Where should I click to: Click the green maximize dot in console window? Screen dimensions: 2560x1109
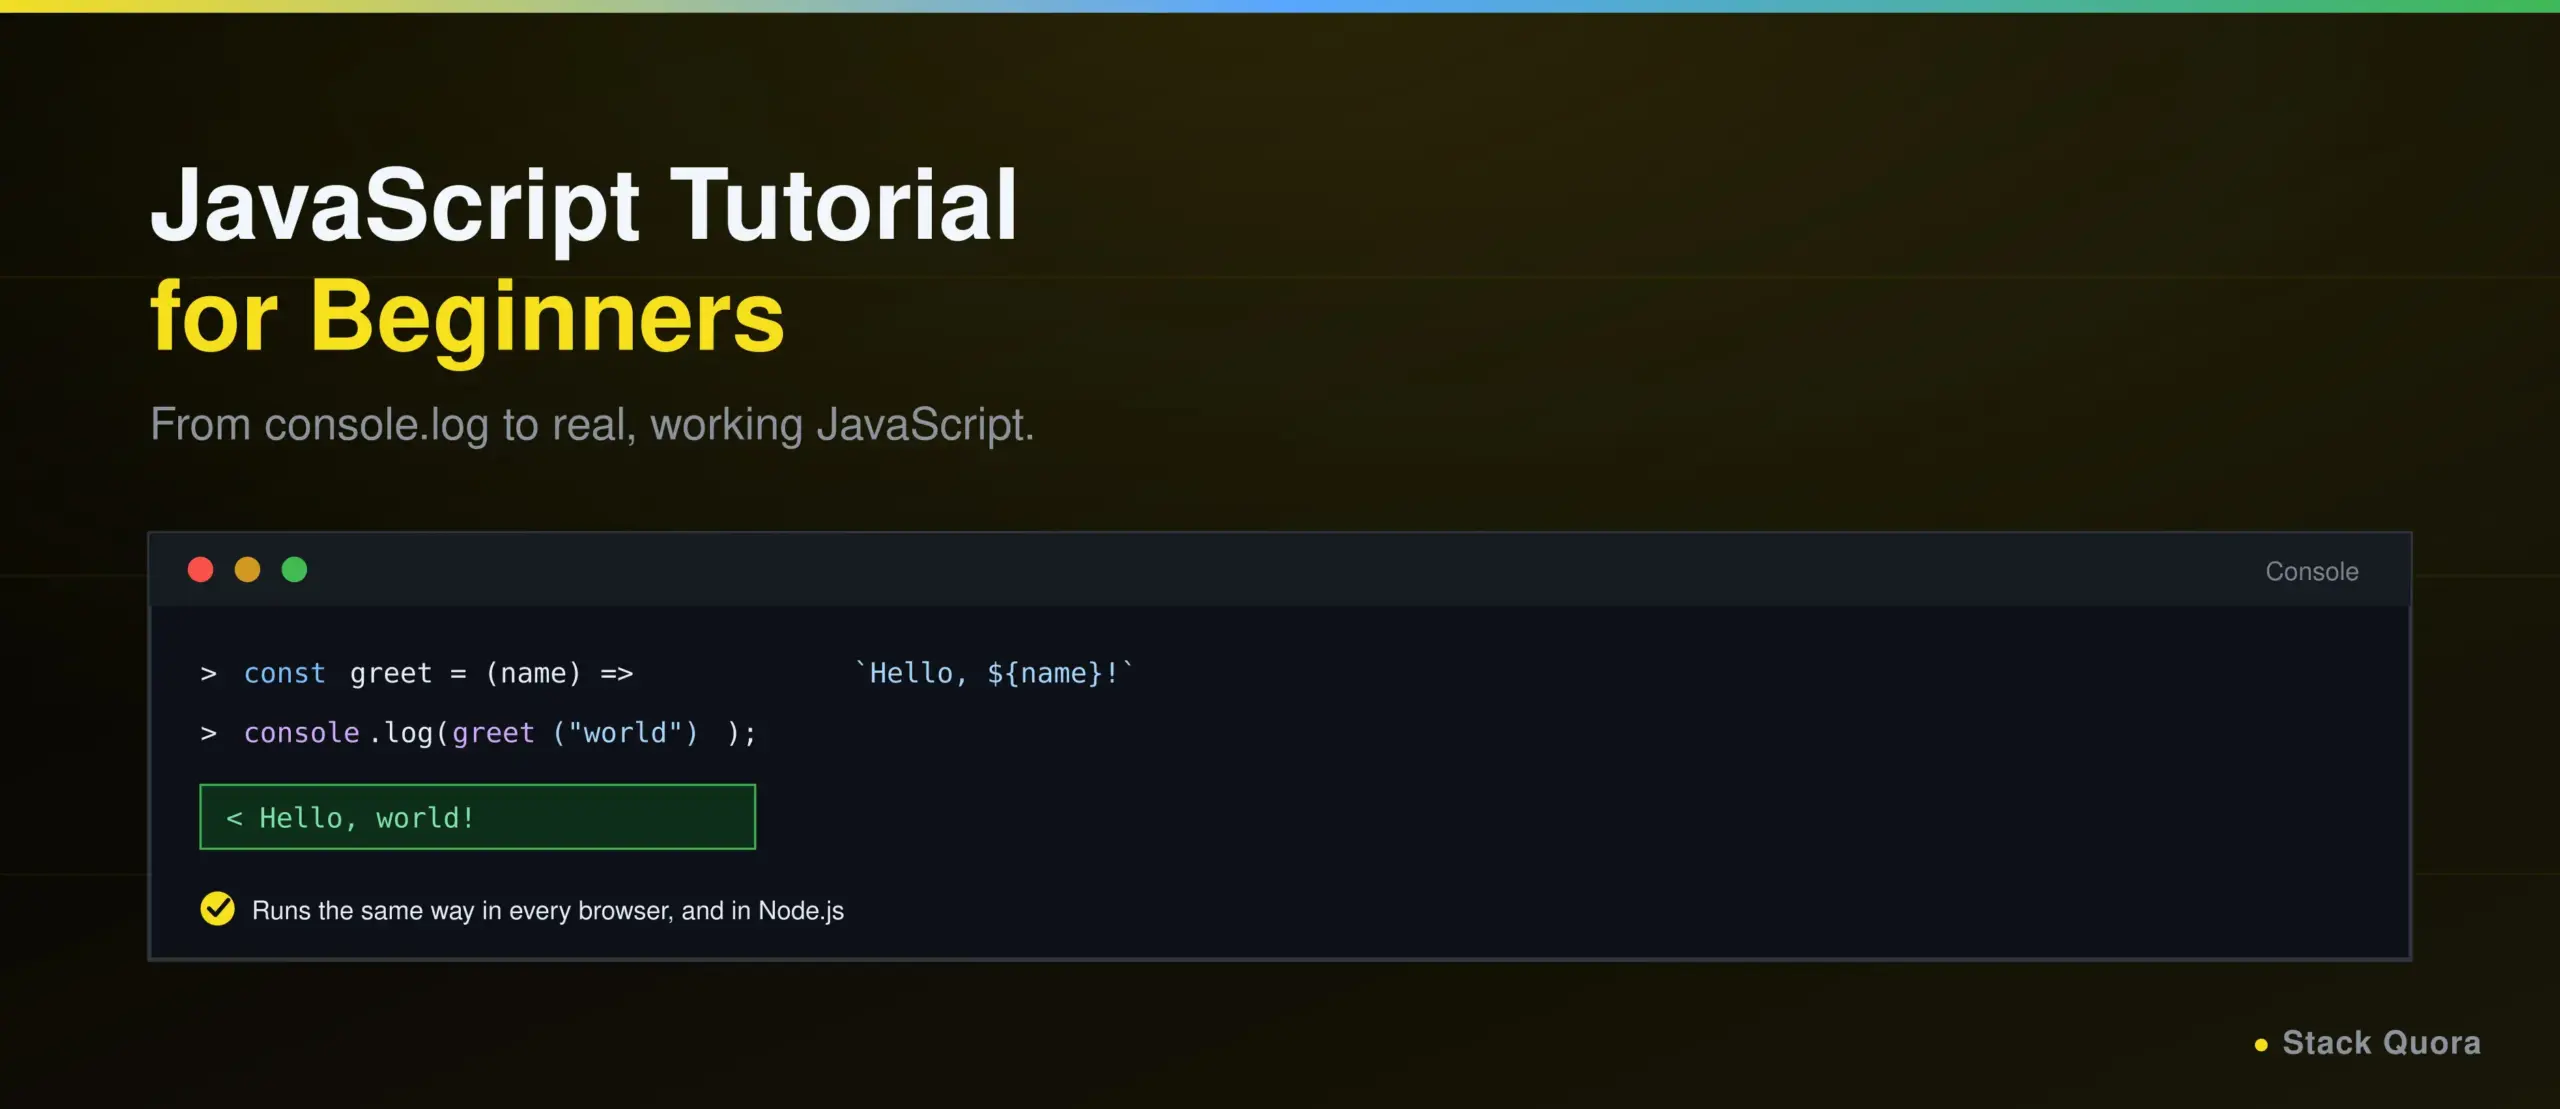(294, 570)
